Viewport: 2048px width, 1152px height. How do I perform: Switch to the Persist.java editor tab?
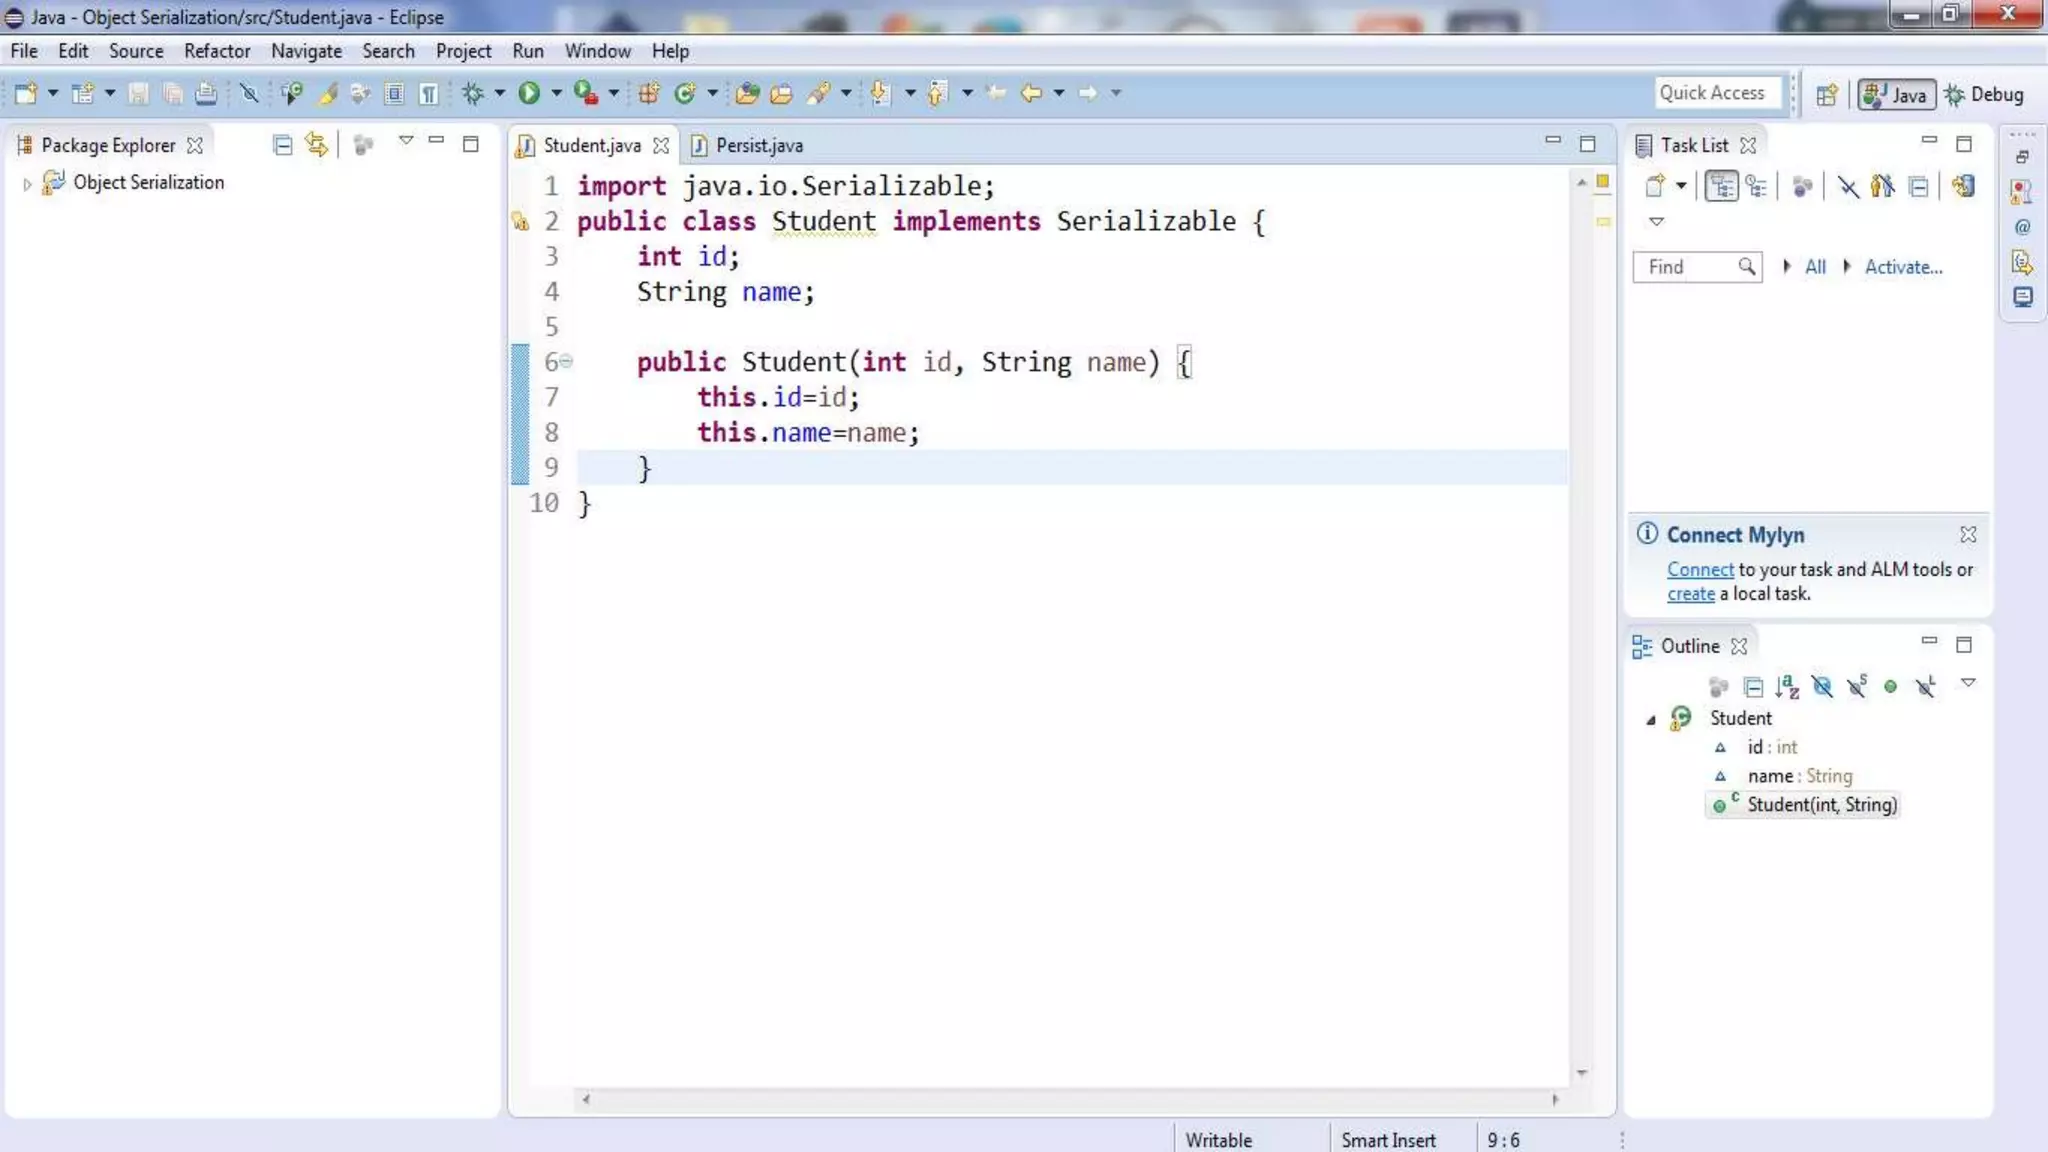click(x=757, y=145)
